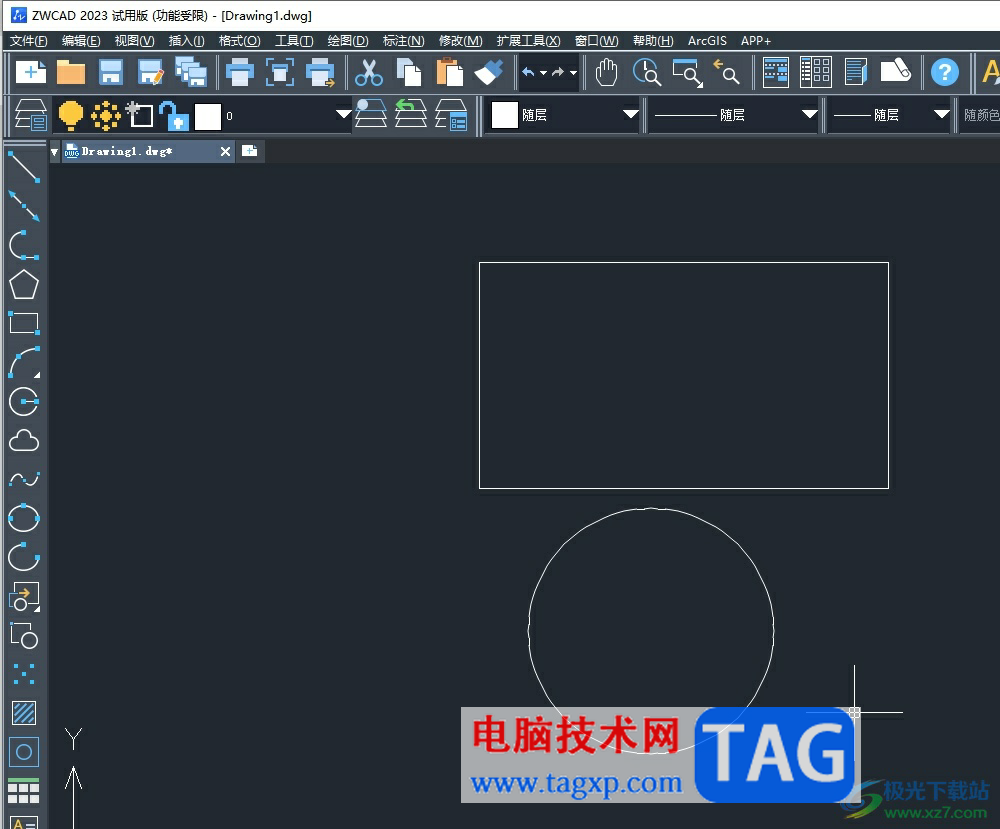Open the Properties palette
This screenshot has width=1000, height=829.
(x=776, y=72)
